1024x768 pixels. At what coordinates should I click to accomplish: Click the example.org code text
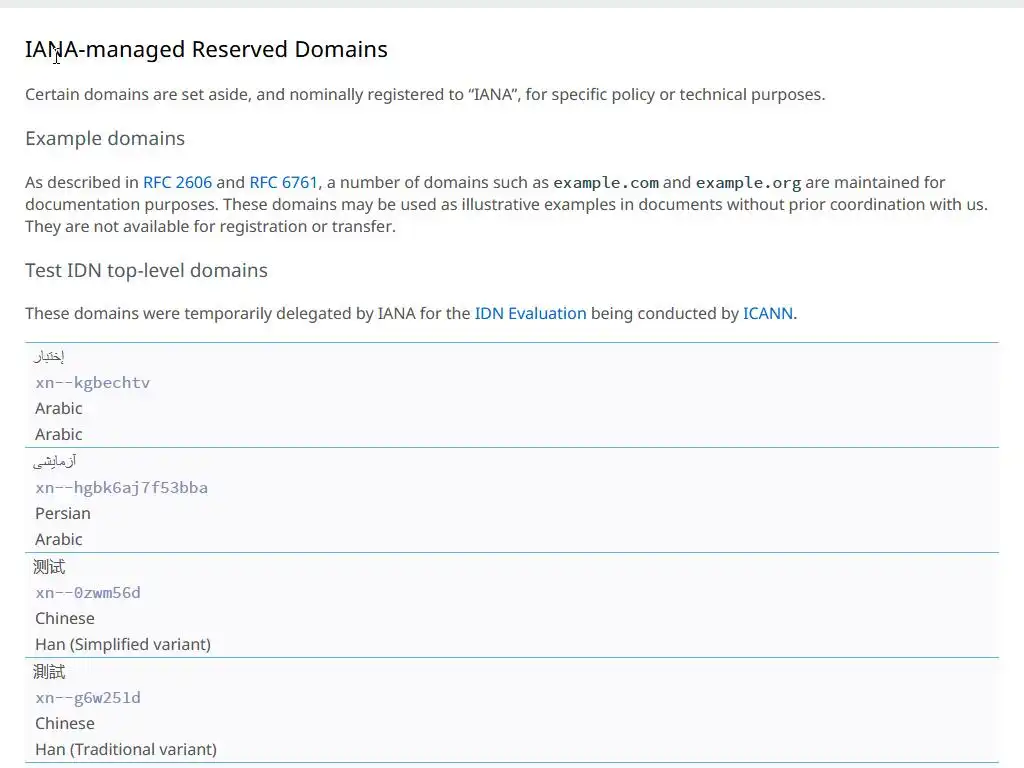click(x=748, y=183)
